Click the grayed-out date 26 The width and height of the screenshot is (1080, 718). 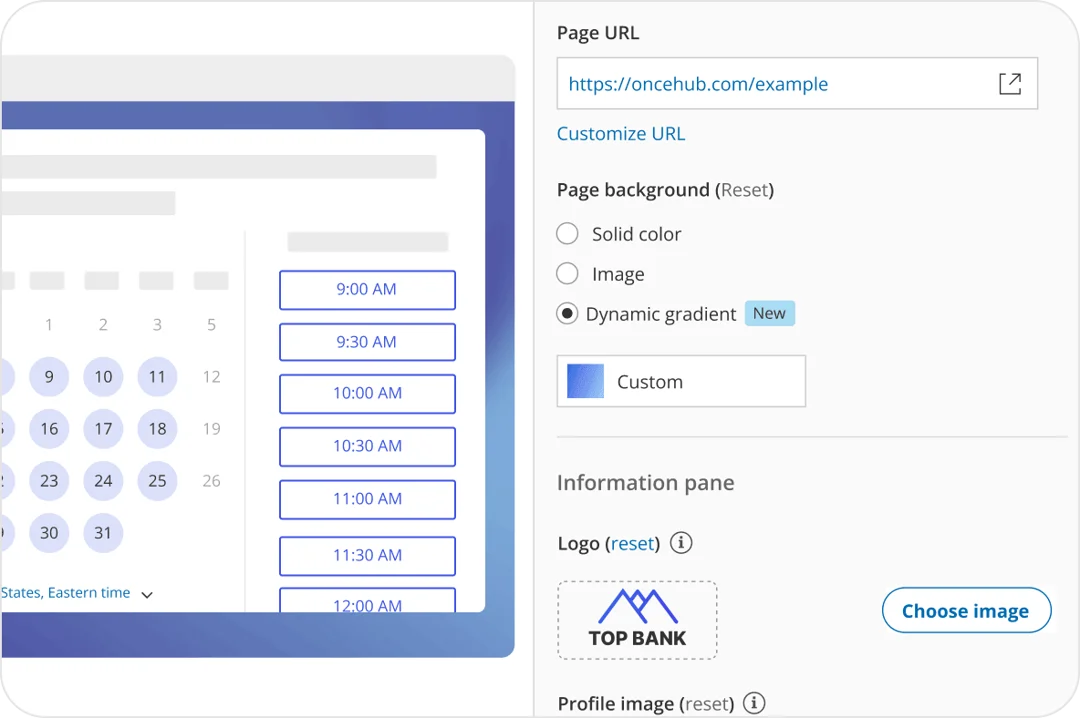coord(211,481)
